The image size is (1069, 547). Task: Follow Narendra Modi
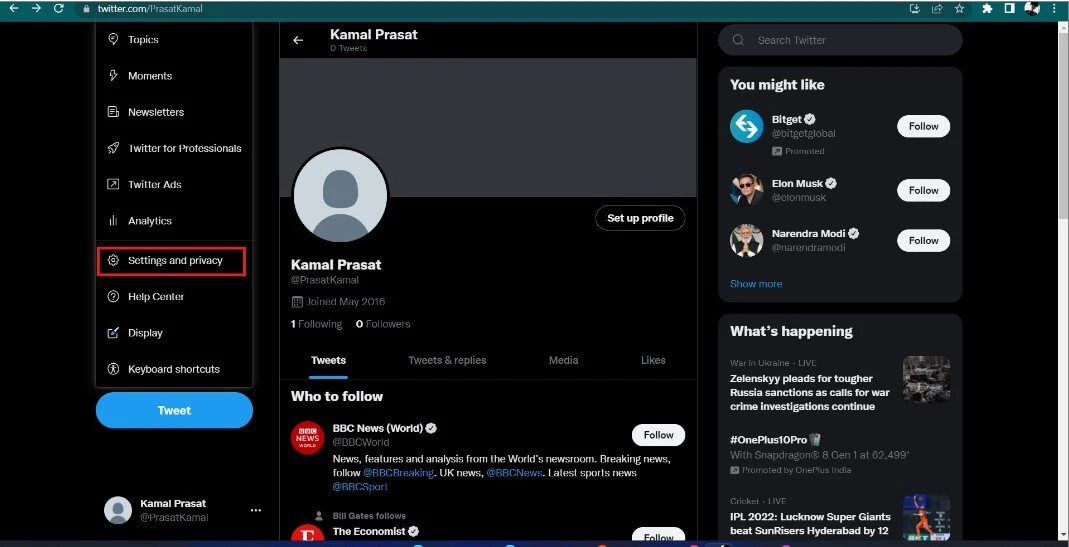pyautogui.click(x=923, y=240)
